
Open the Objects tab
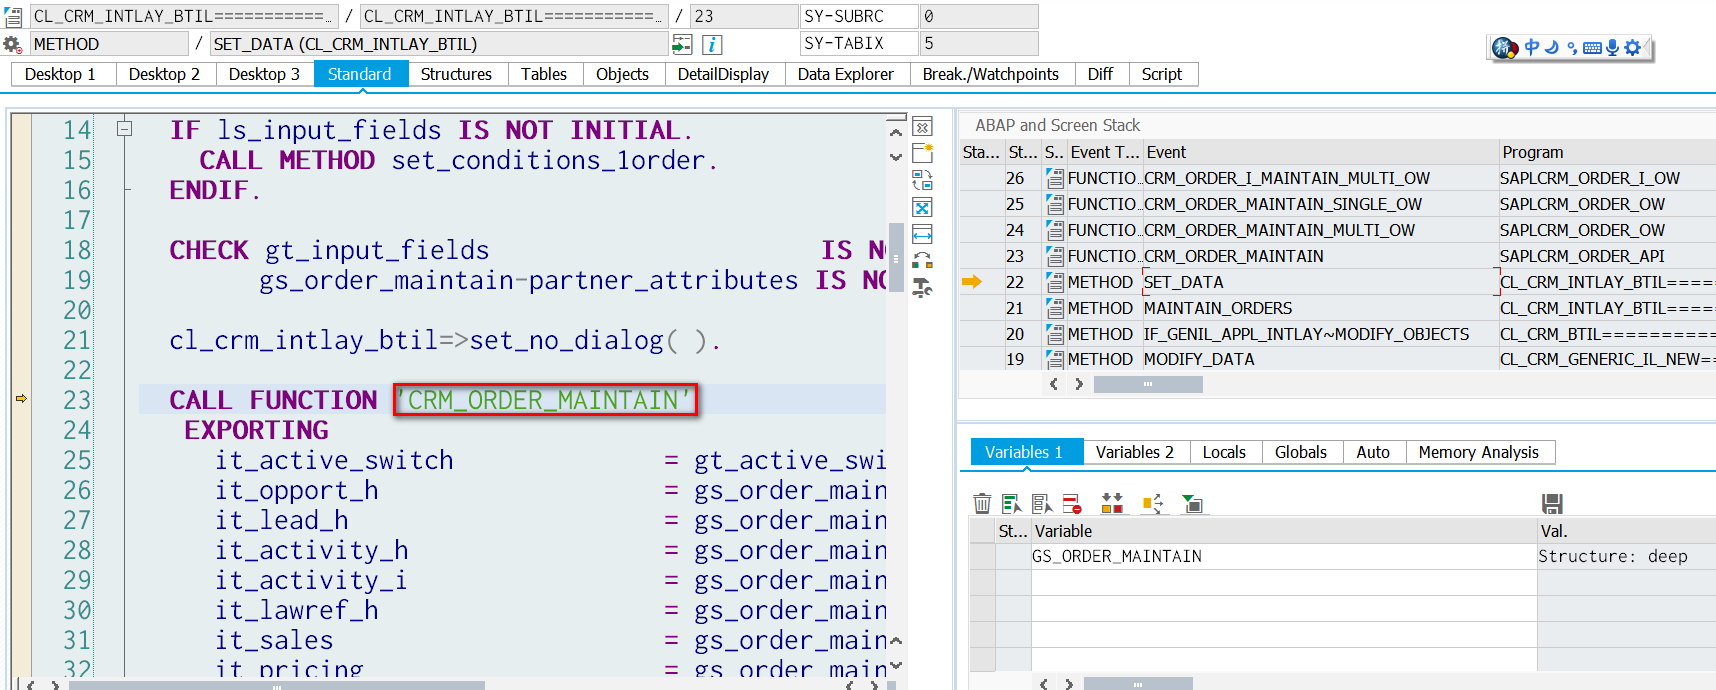tap(622, 74)
